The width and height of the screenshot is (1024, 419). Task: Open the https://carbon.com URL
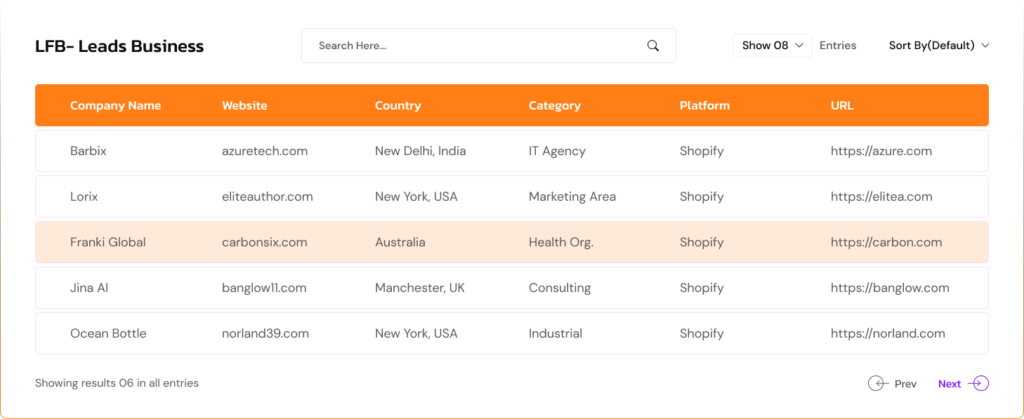pyautogui.click(x=886, y=242)
